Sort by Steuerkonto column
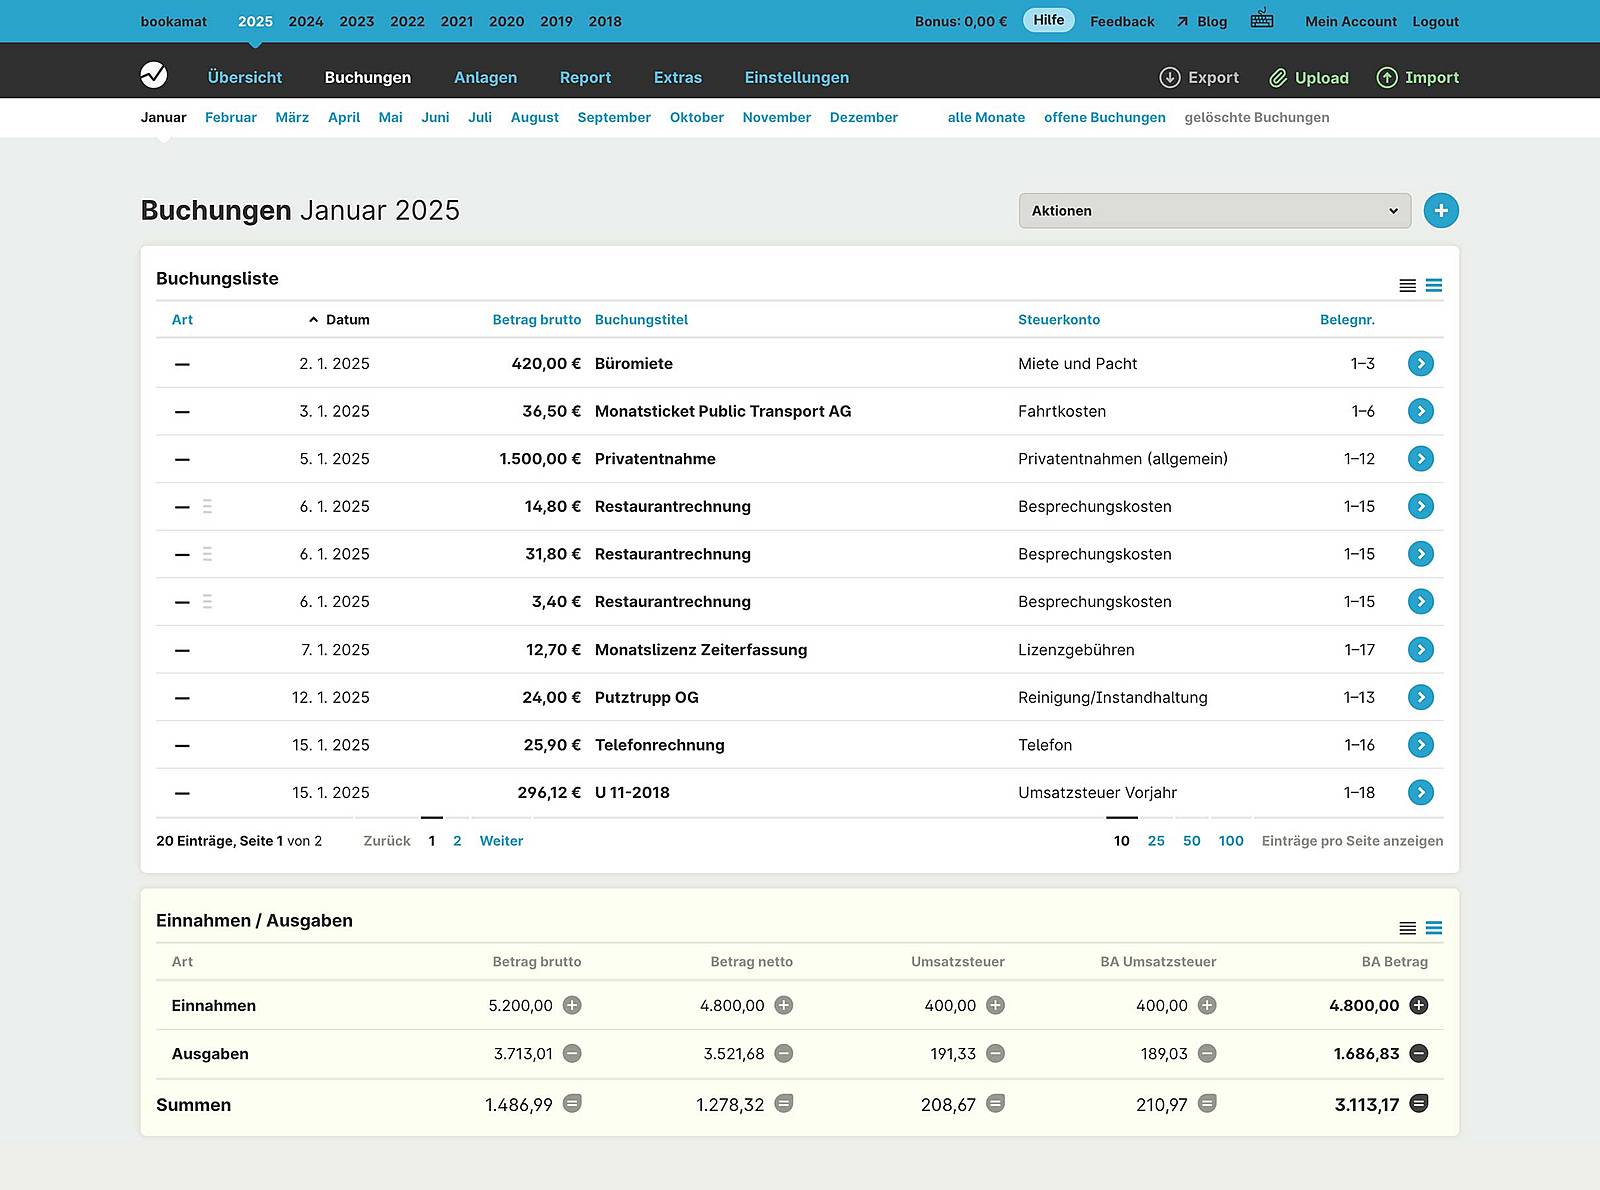The image size is (1600, 1190). coord(1059,320)
